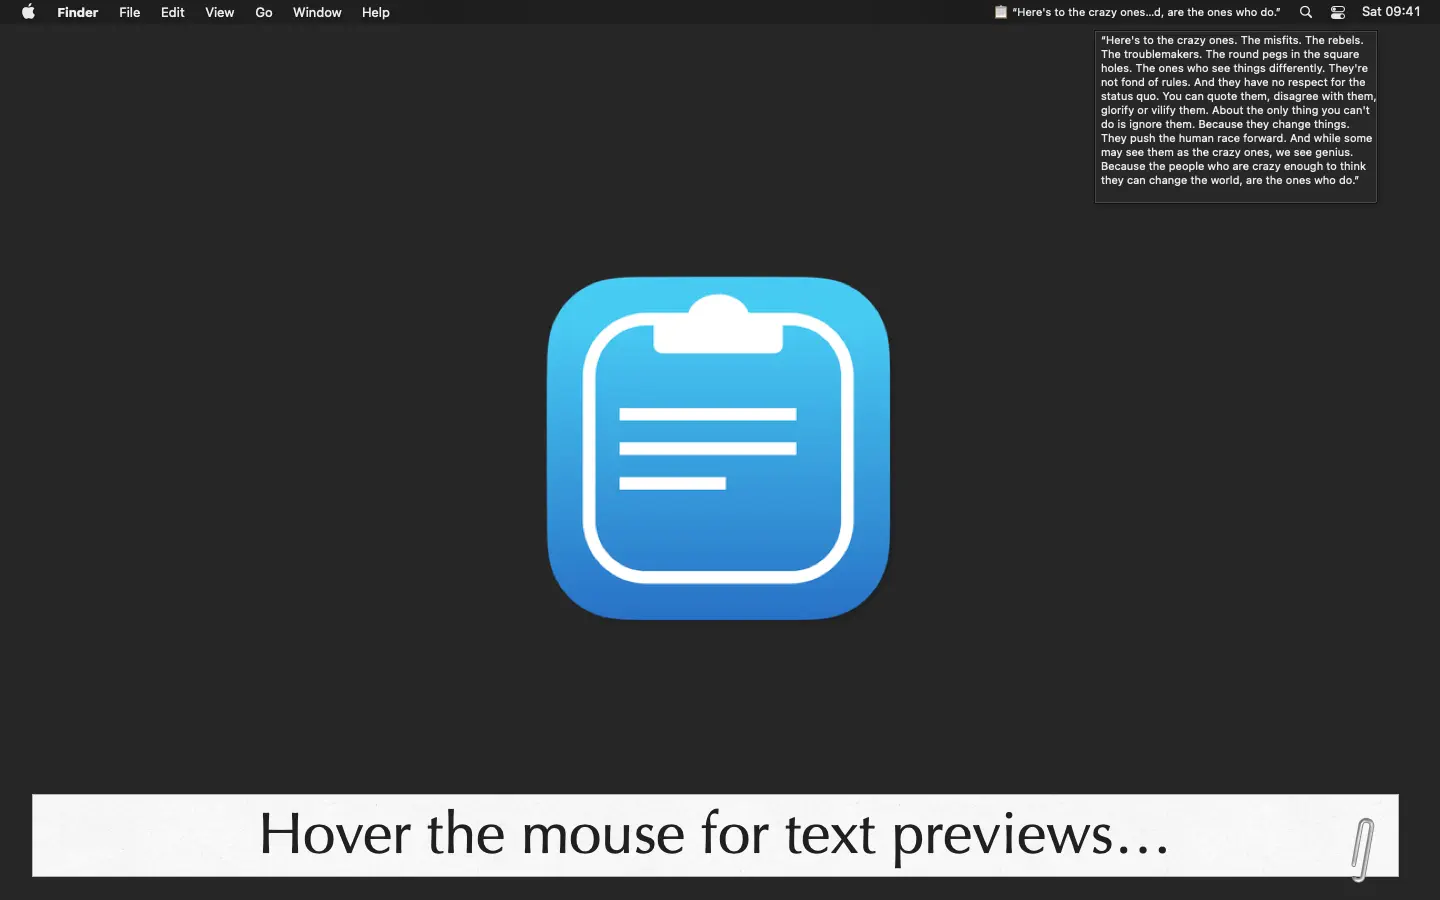The height and width of the screenshot is (900, 1440).
Task: Open the Help menu
Action: point(376,12)
